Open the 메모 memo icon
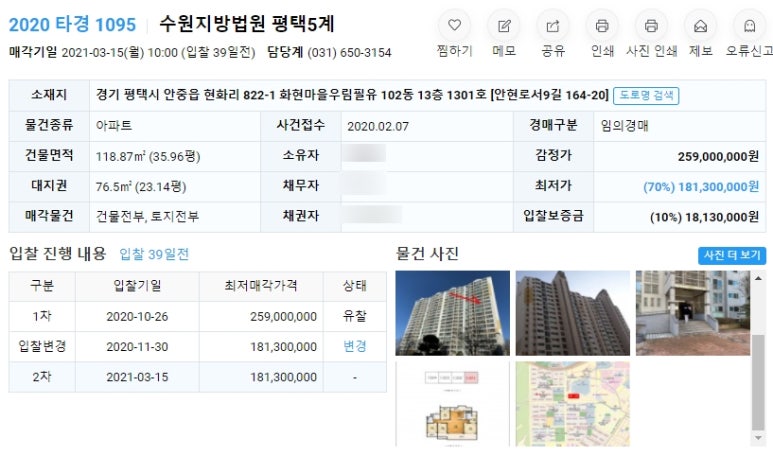This screenshot has width=773, height=456. pos(503,26)
